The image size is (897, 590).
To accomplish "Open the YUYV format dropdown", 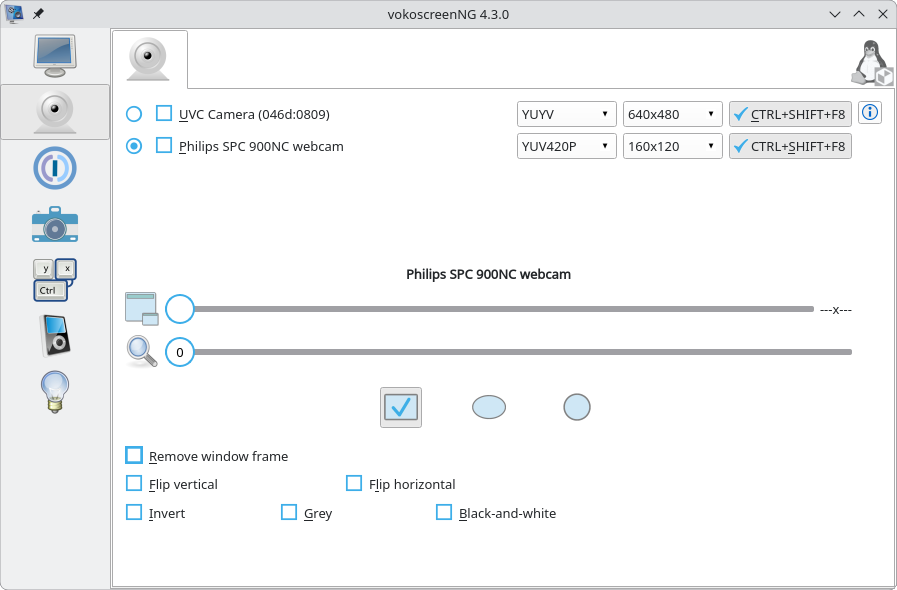I will click(x=566, y=114).
